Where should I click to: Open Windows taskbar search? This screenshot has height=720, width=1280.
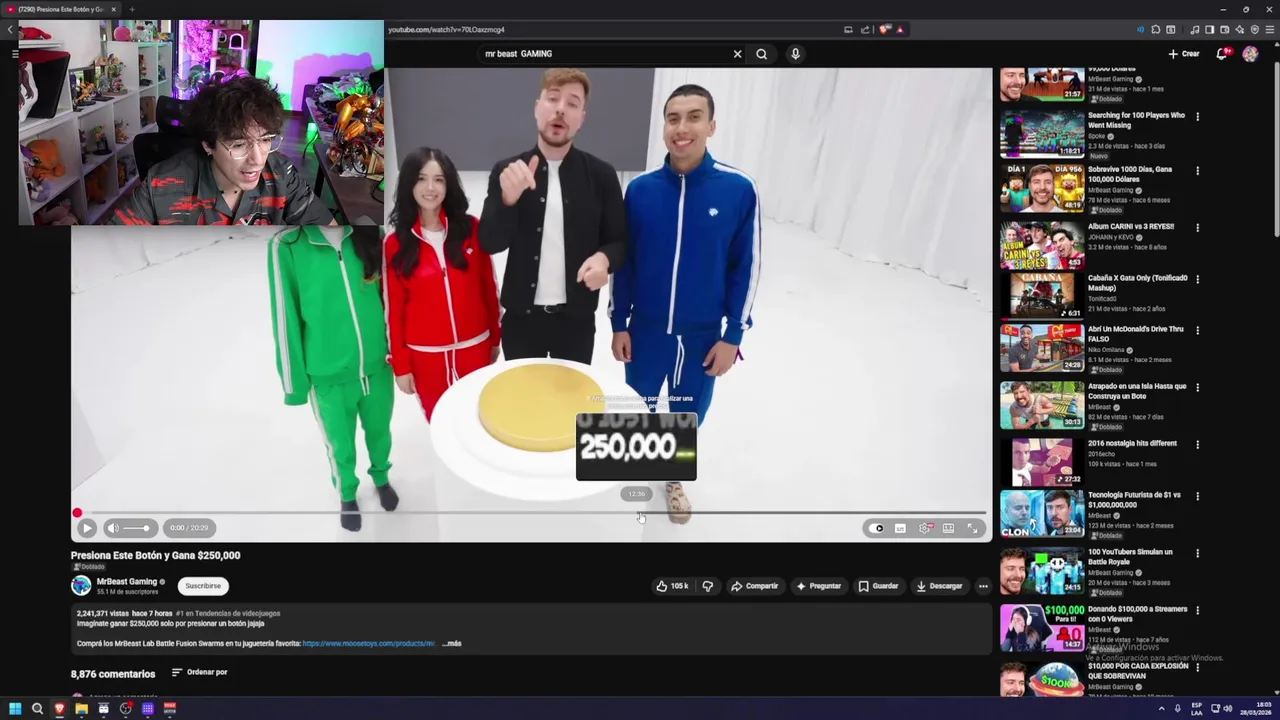tap(37, 709)
